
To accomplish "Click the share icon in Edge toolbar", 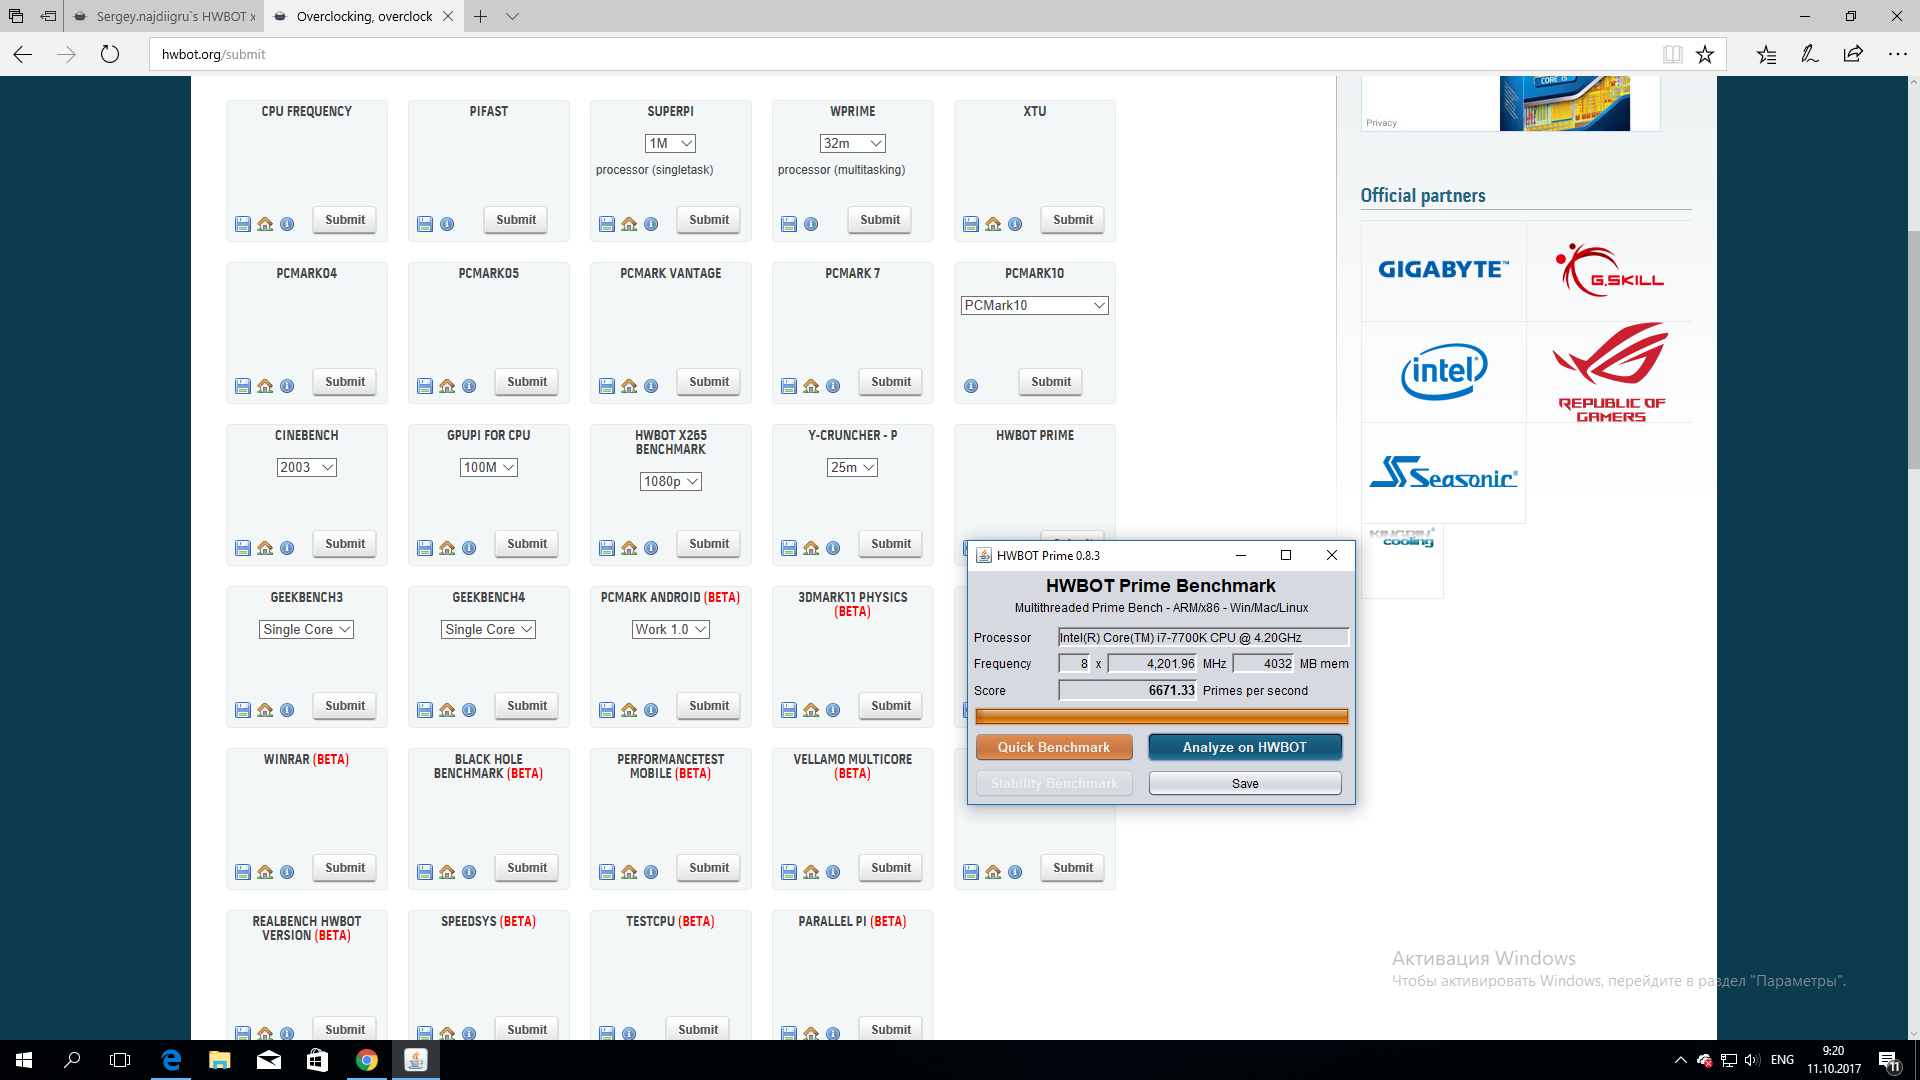I will click(1853, 54).
